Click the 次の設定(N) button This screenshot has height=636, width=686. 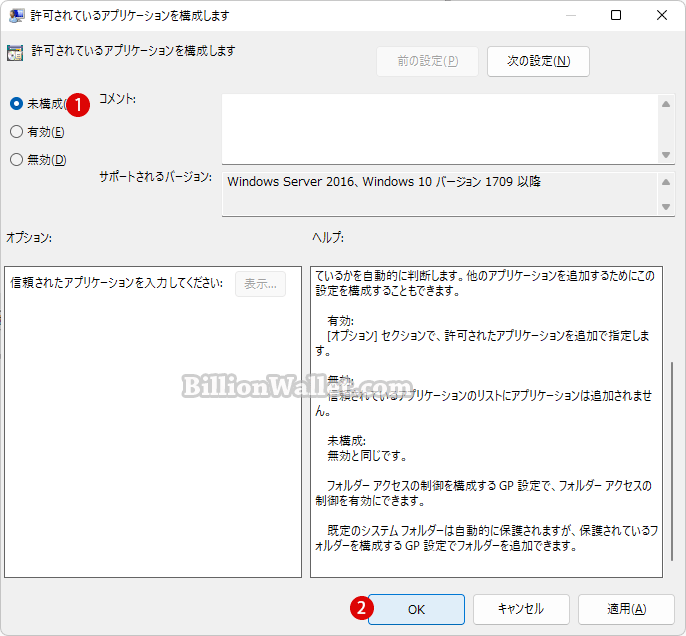coord(538,61)
